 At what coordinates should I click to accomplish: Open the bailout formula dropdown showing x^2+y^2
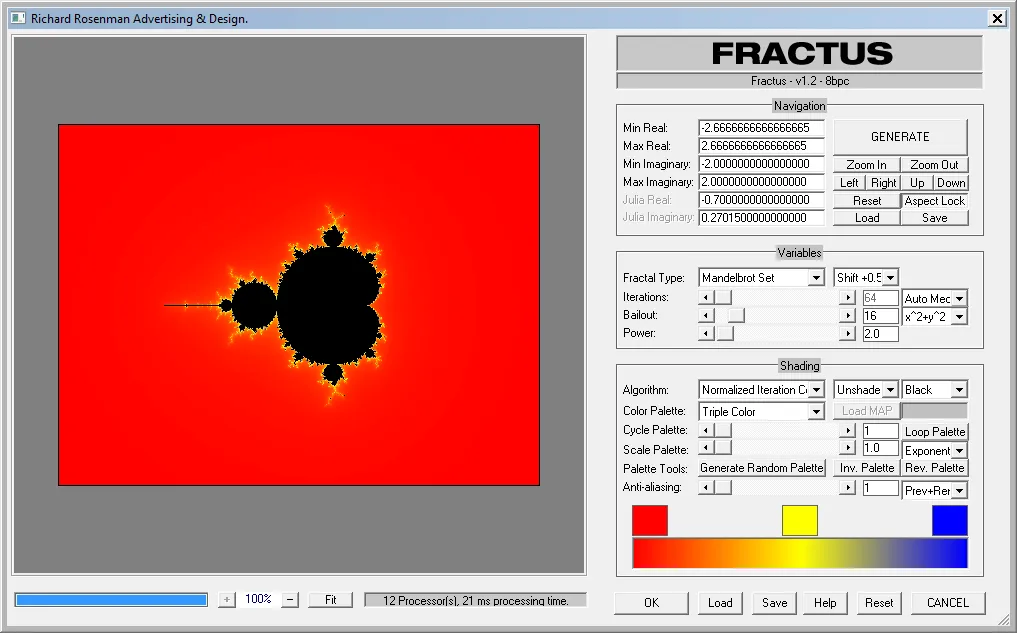coord(934,317)
